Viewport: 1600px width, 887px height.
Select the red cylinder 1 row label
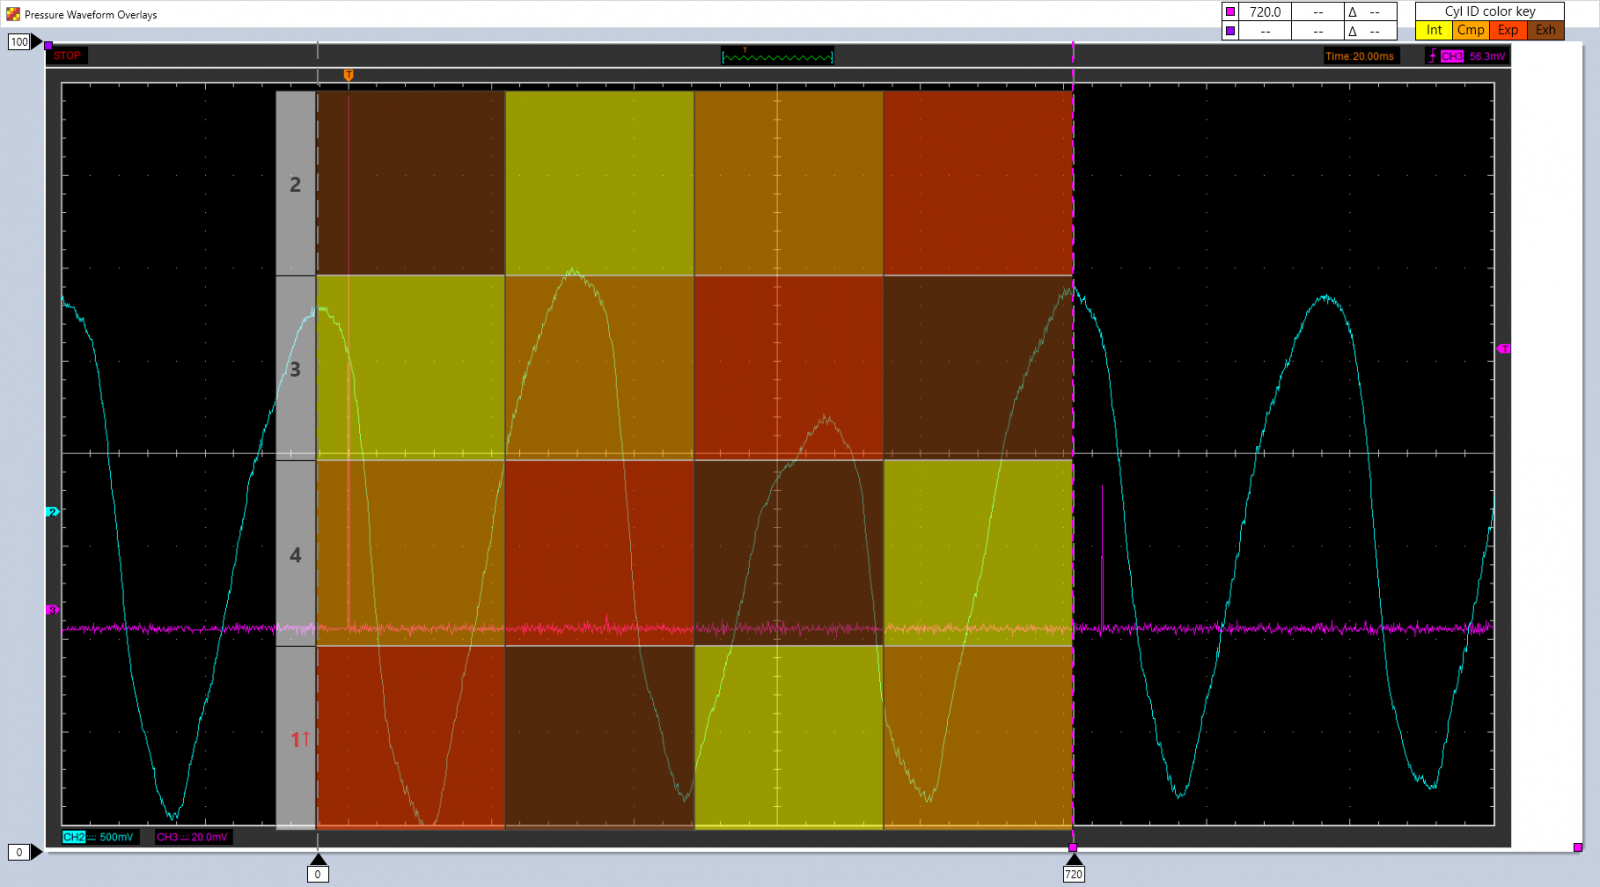point(296,739)
